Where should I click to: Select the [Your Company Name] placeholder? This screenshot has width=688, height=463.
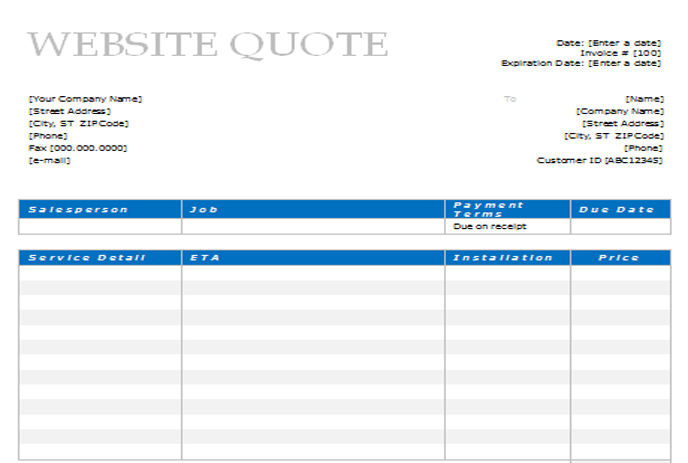(x=85, y=99)
